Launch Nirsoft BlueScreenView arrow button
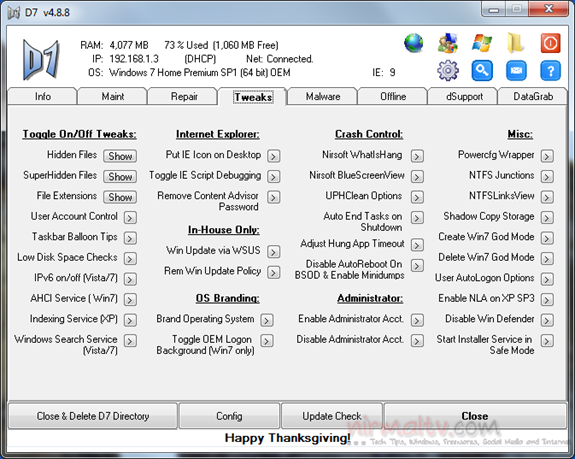 tap(417, 177)
